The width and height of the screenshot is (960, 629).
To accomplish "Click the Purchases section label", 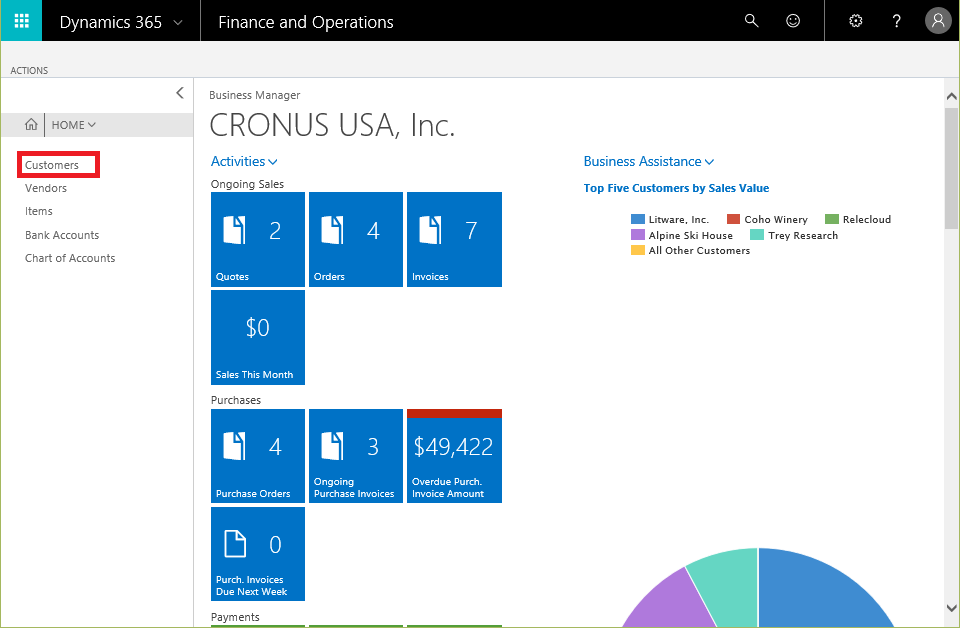I will tap(236, 400).
